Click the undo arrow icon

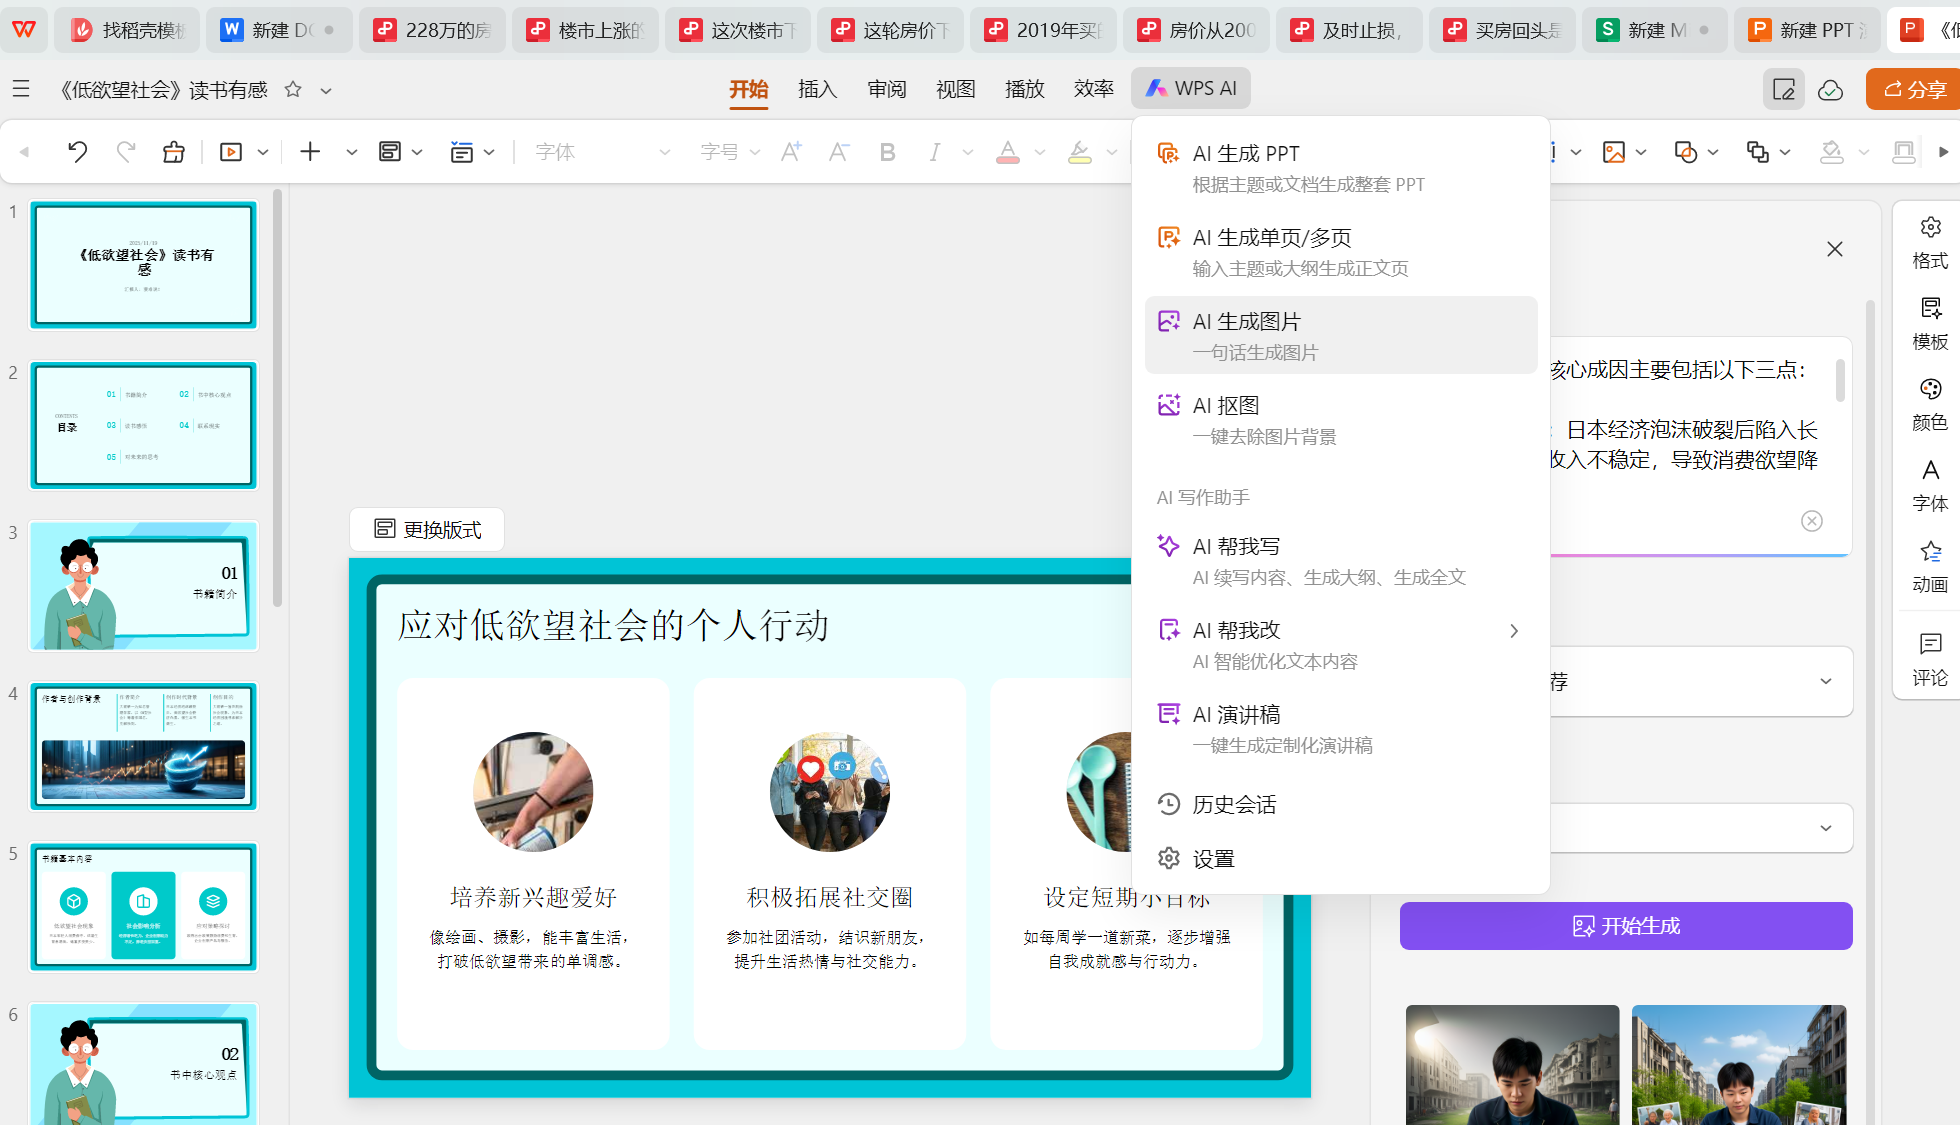pyautogui.click(x=77, y=152)
